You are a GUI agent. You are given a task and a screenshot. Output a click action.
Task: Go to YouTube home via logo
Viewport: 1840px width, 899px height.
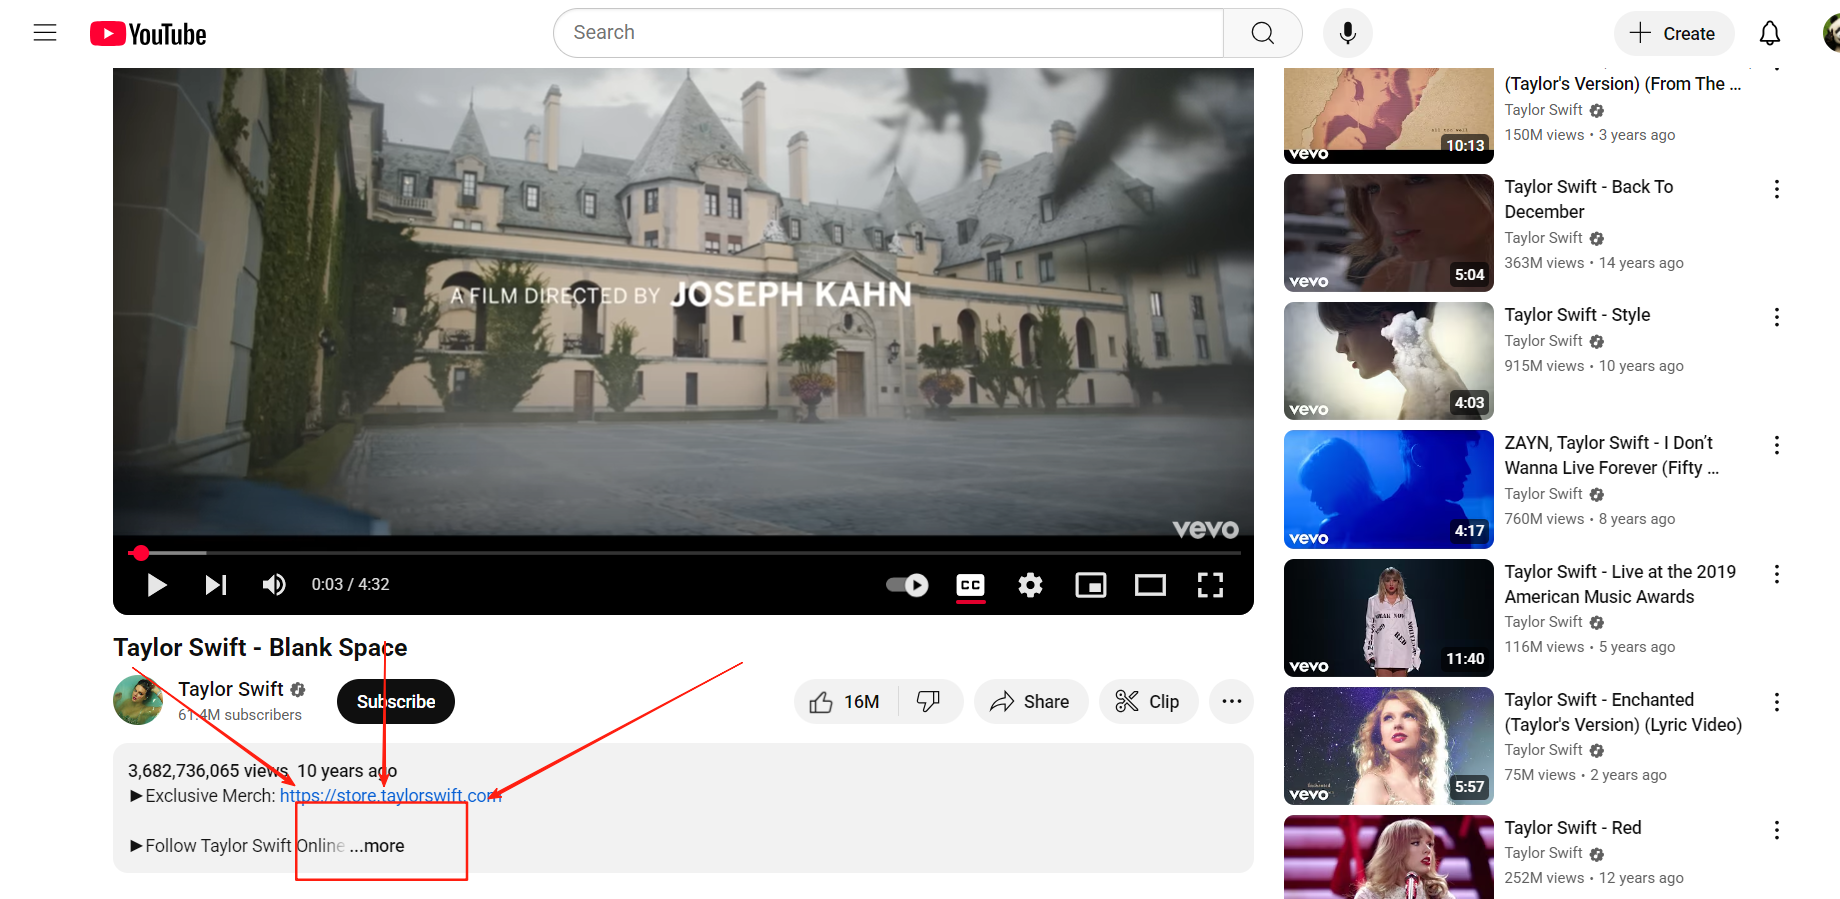pos(148,34)
